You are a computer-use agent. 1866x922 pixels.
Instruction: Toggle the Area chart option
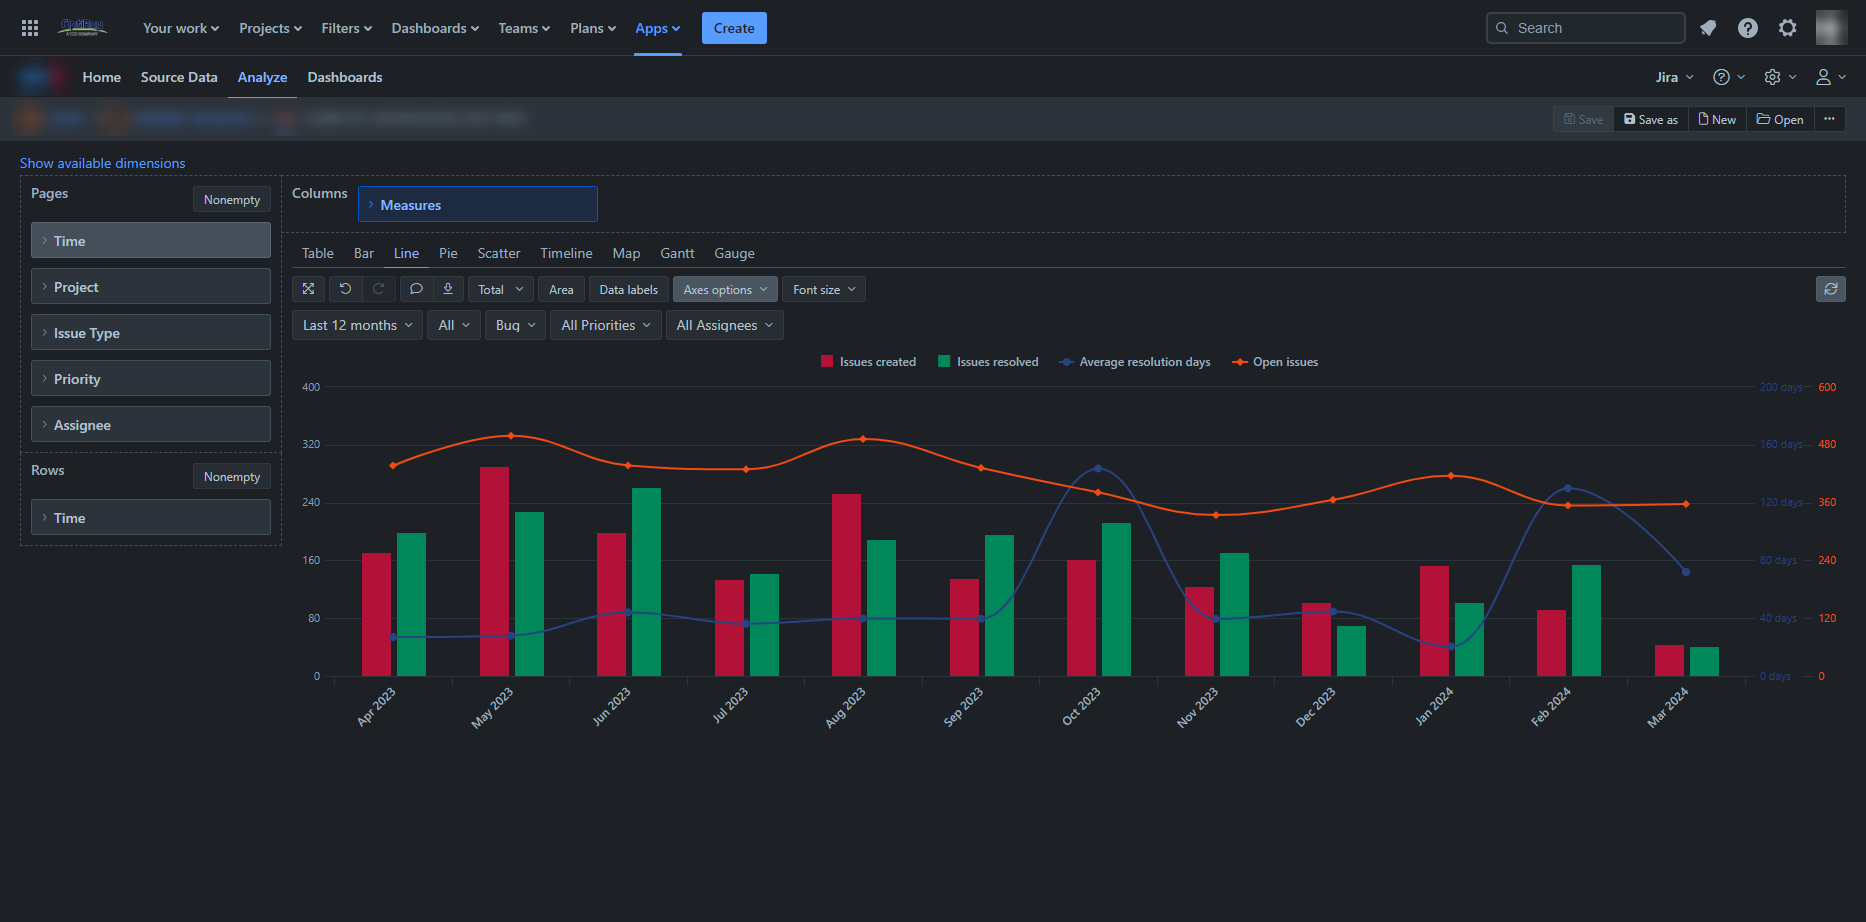coord(561,289)
